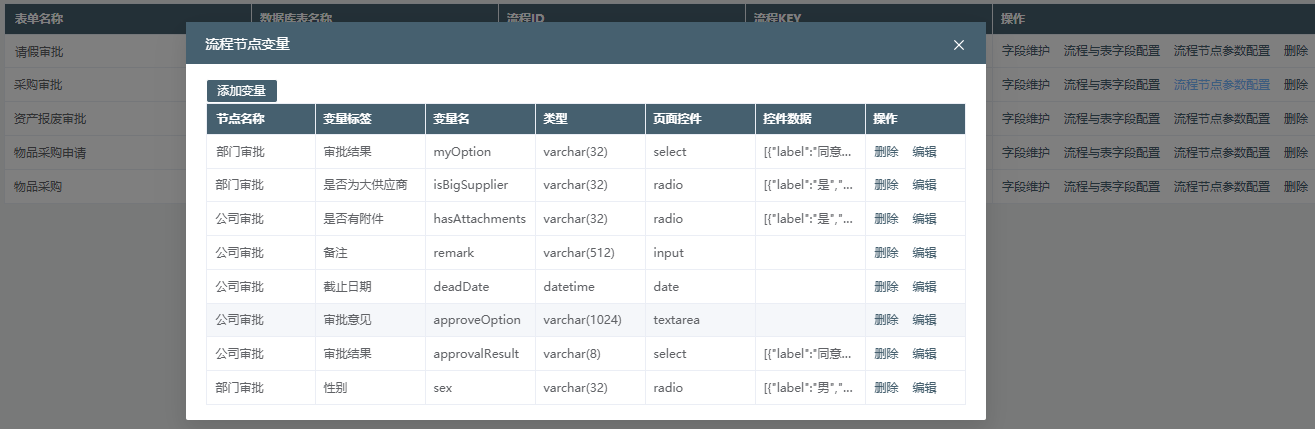1315x429 pixels.
Task: Delete the isBigSupplier variable
Action: 886,185
